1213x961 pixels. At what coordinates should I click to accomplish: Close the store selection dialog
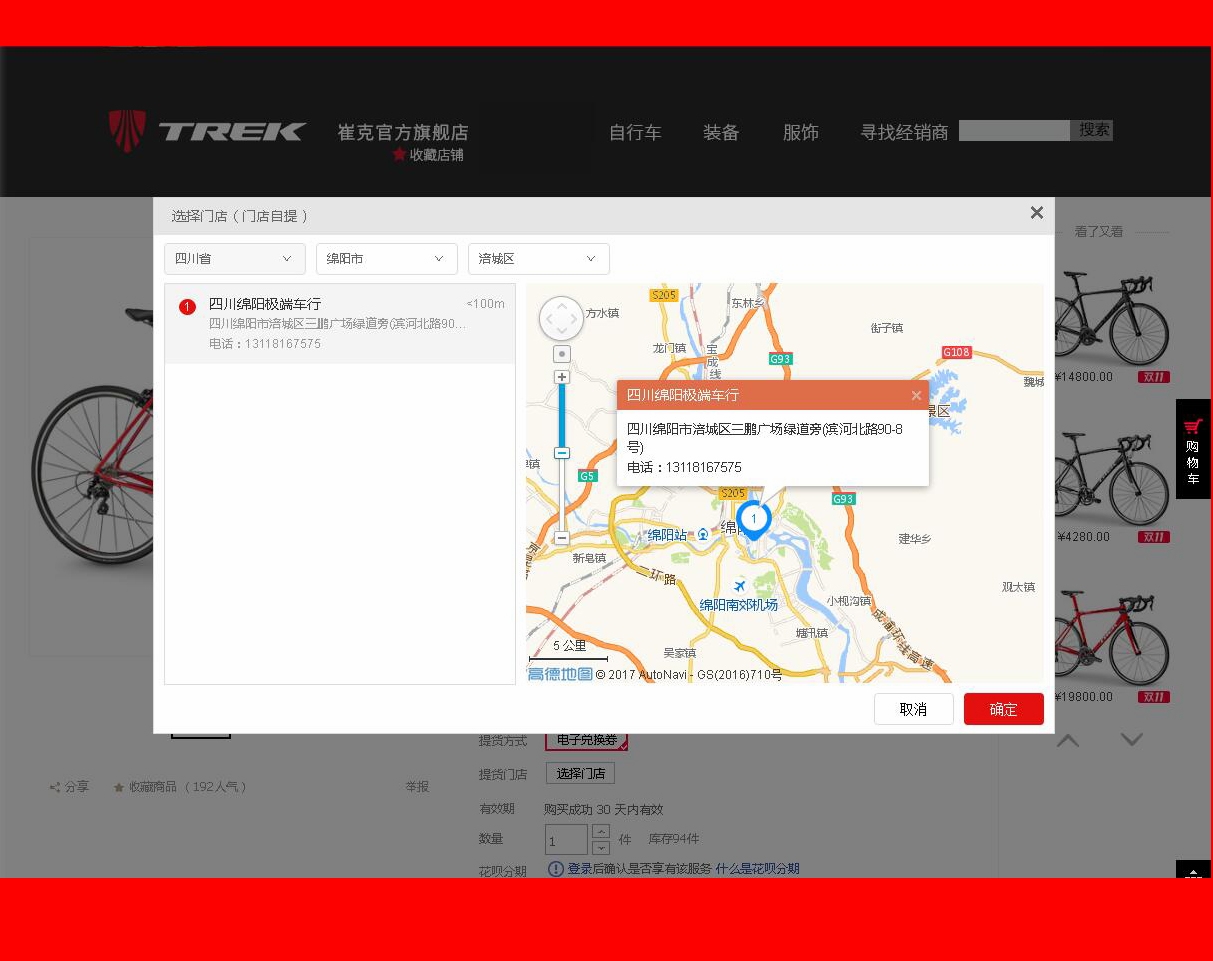coord(1036,212)
